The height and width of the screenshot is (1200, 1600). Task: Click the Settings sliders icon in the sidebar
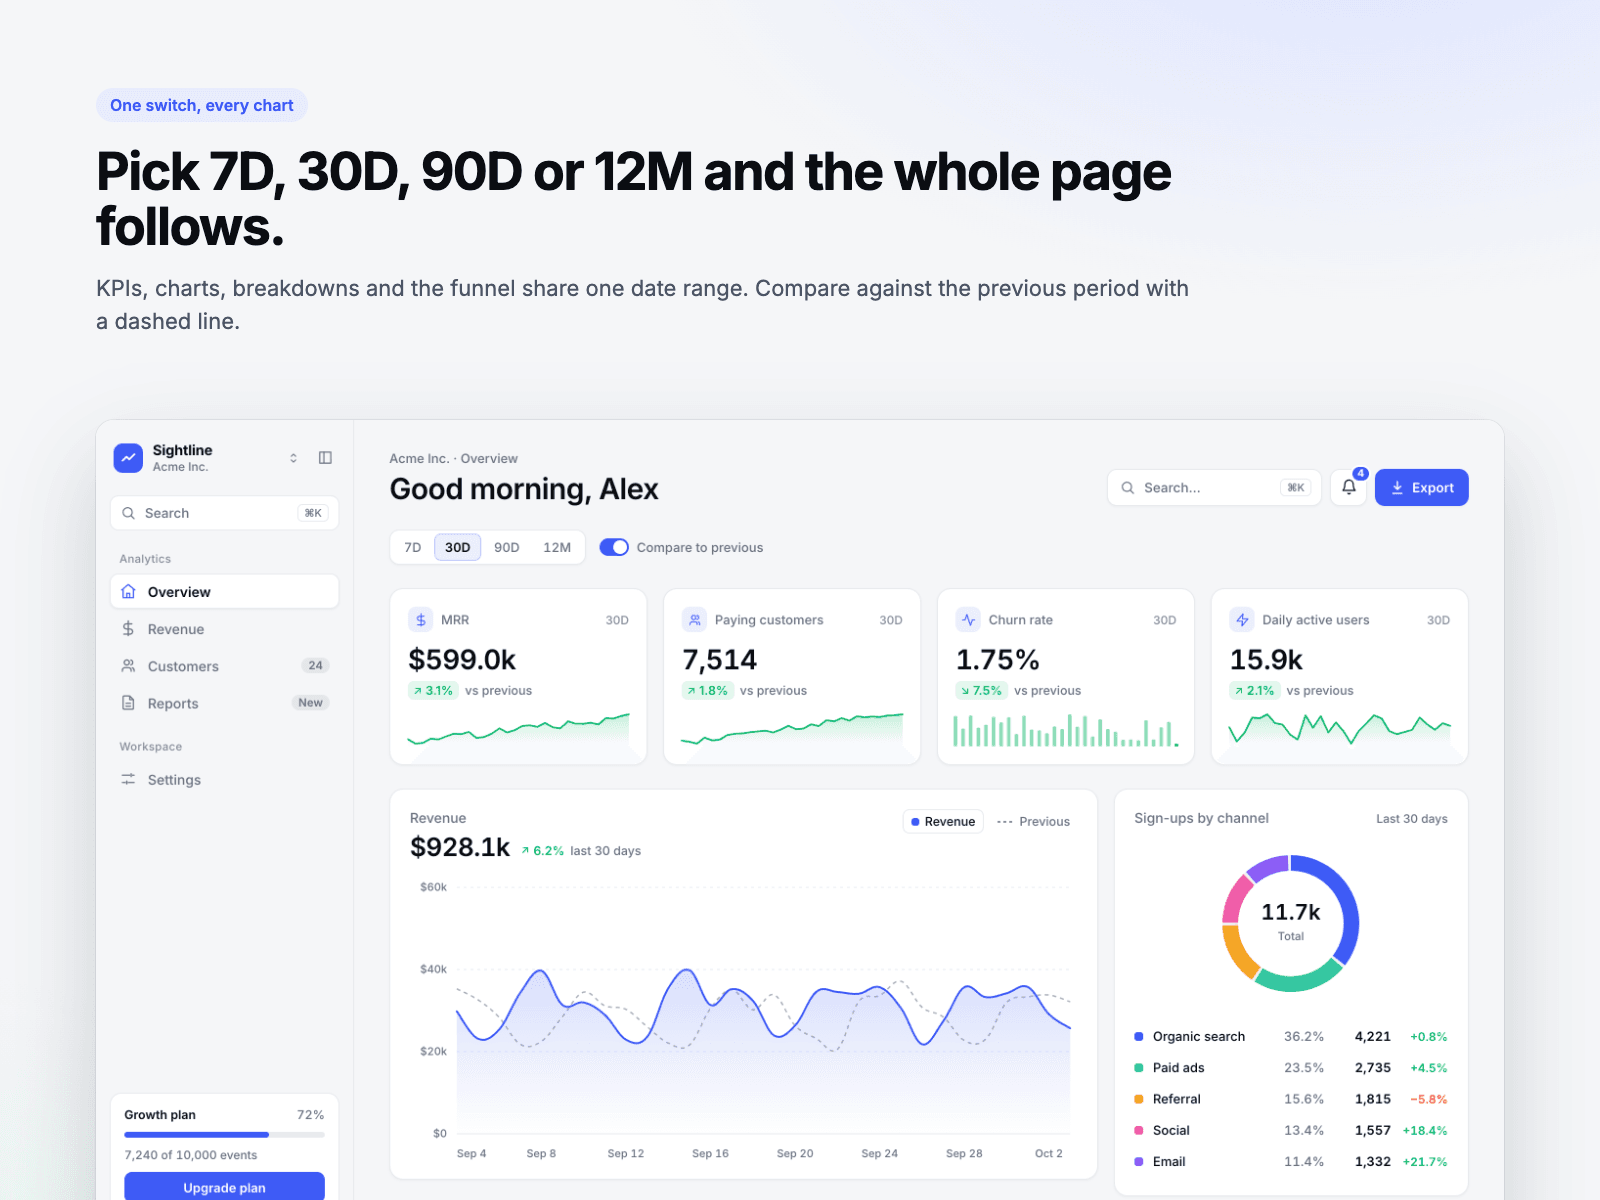128,779
